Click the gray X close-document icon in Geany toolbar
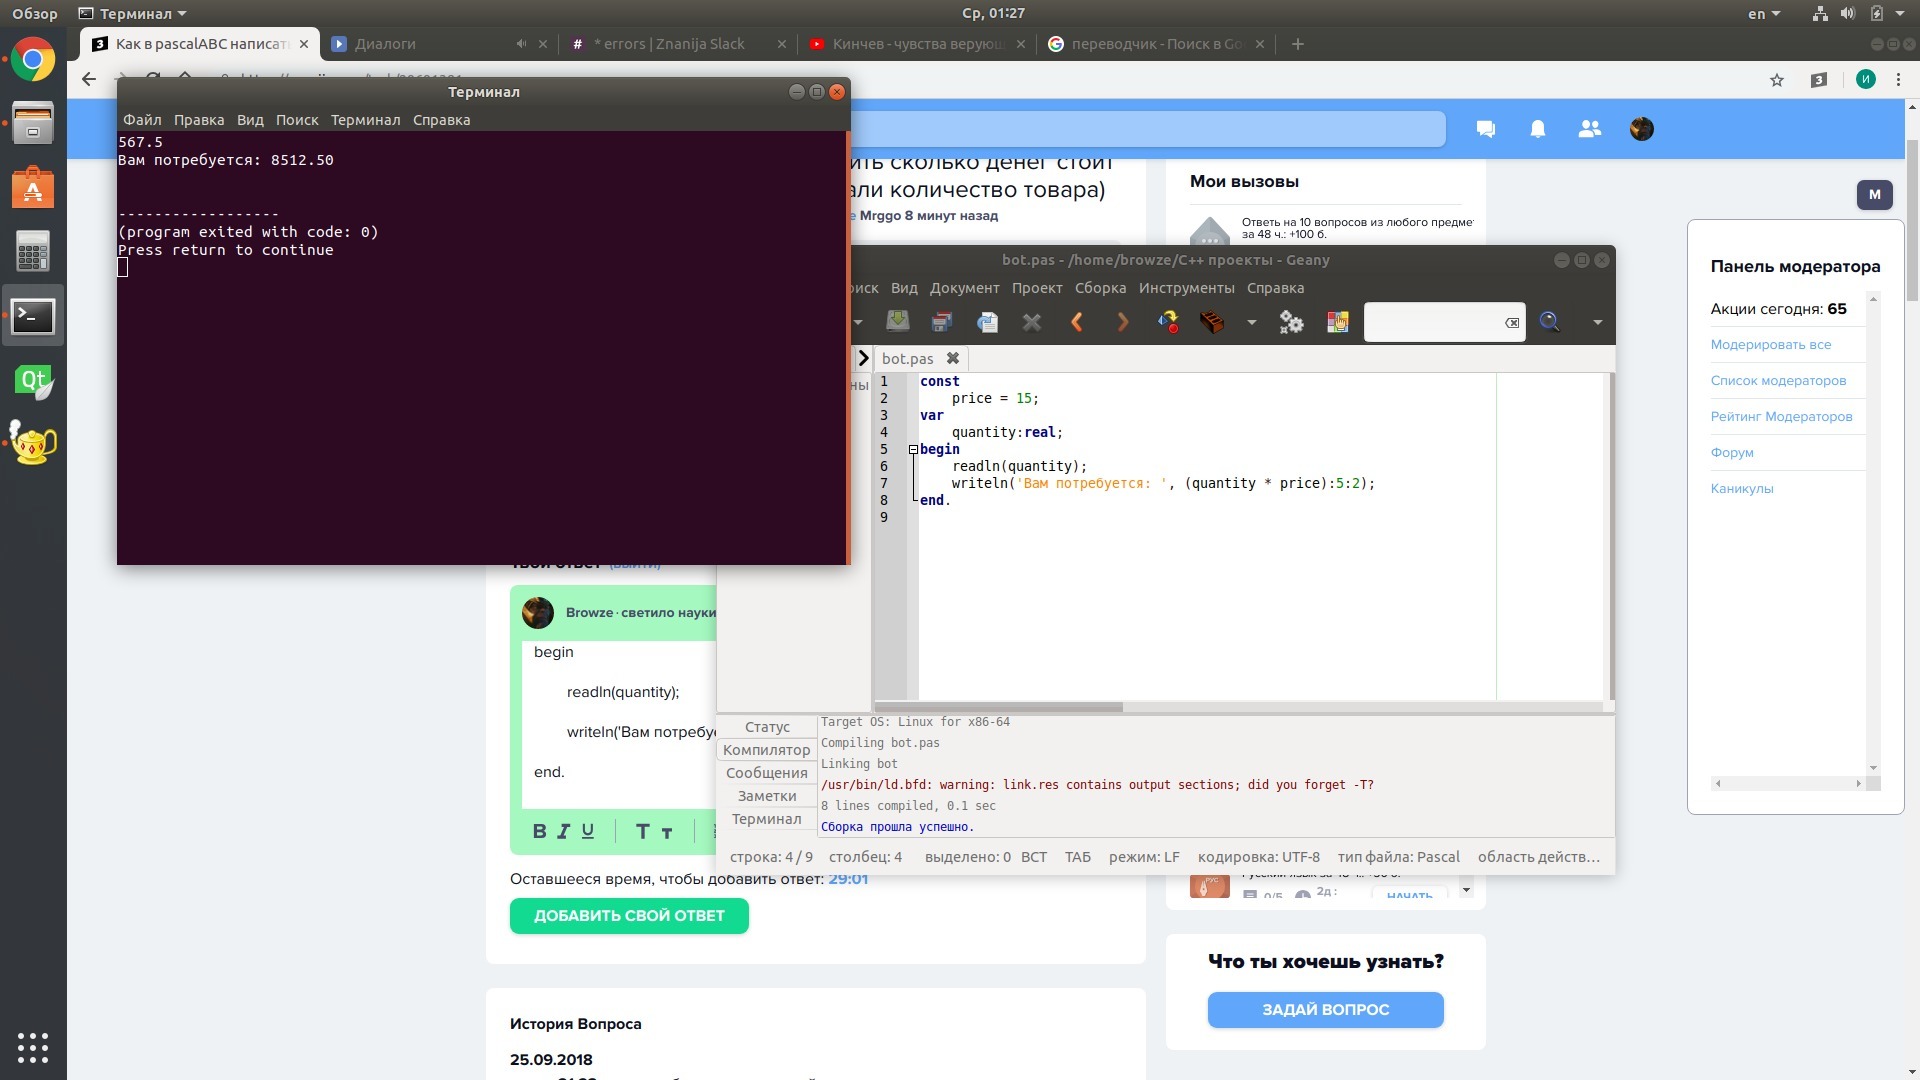Screen dimensions: 1920x1080 pos(1032,322)
